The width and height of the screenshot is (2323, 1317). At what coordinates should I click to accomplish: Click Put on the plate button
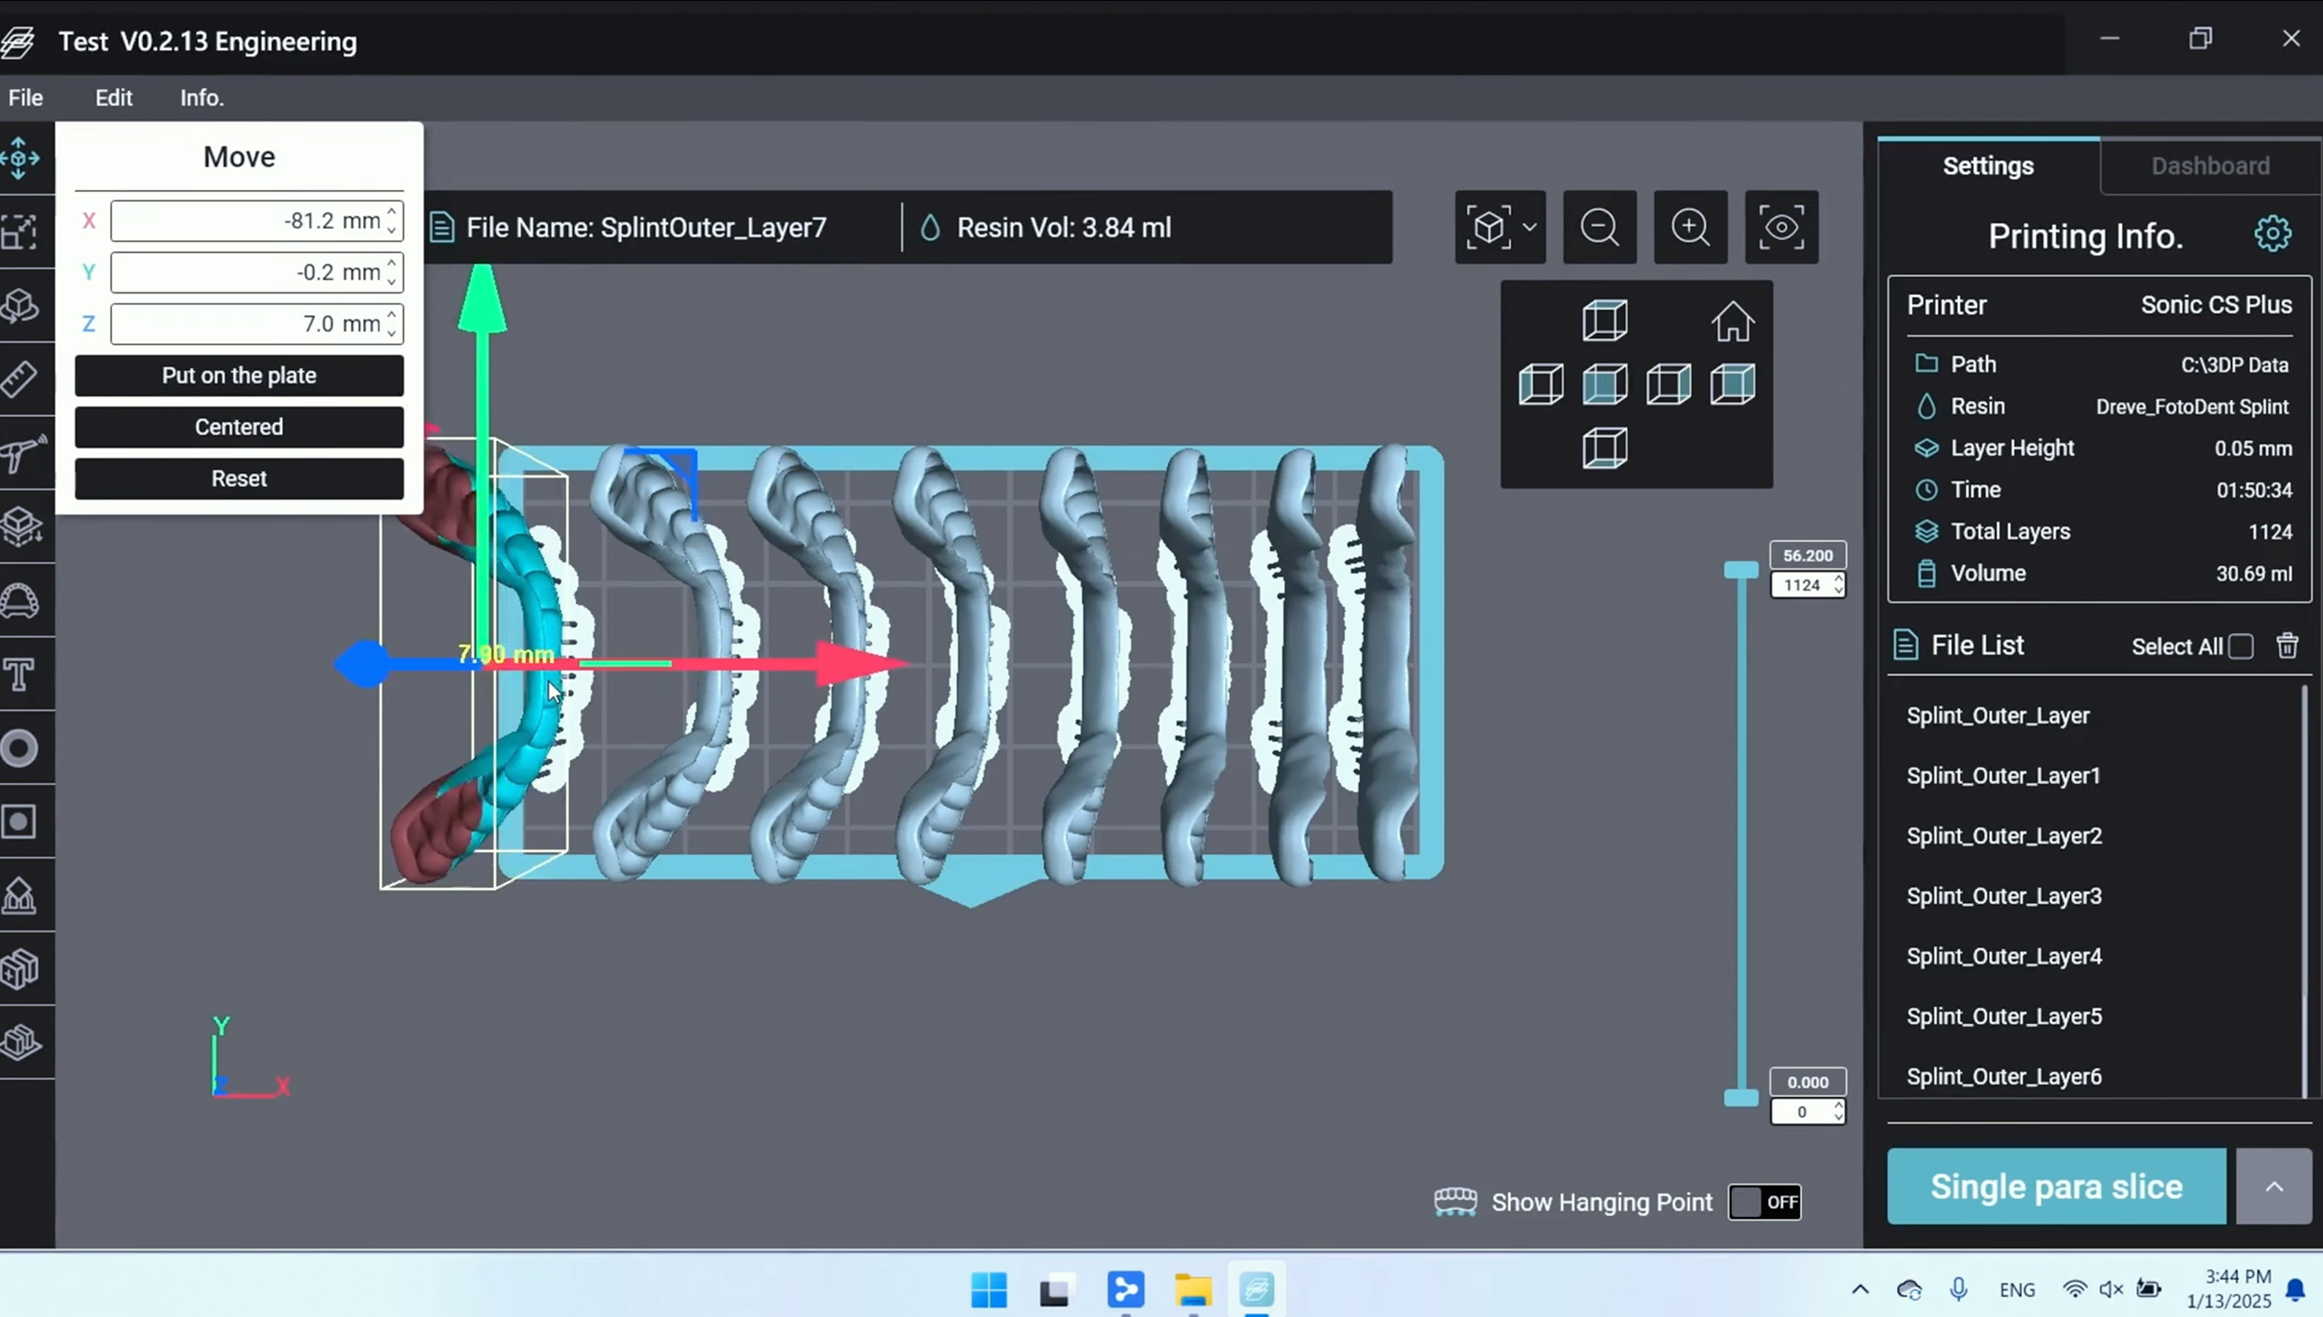tap(239, 376)
